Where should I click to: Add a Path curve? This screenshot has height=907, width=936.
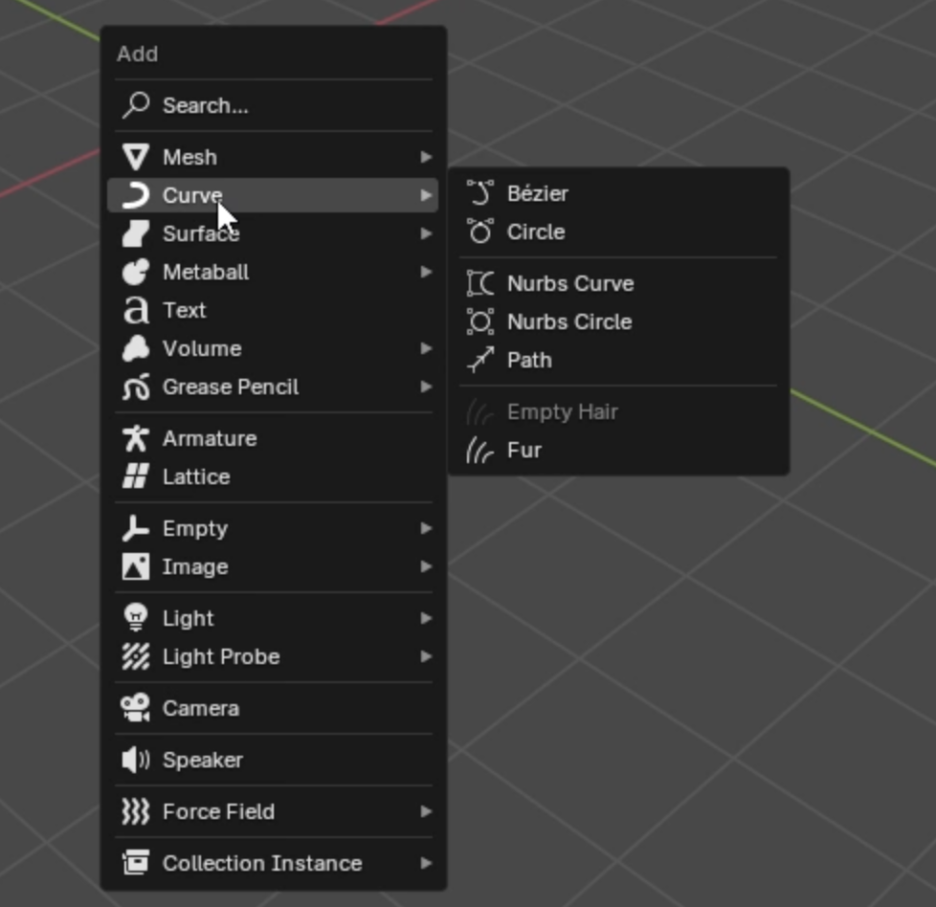pyautogui.click(x=618, y=360)
